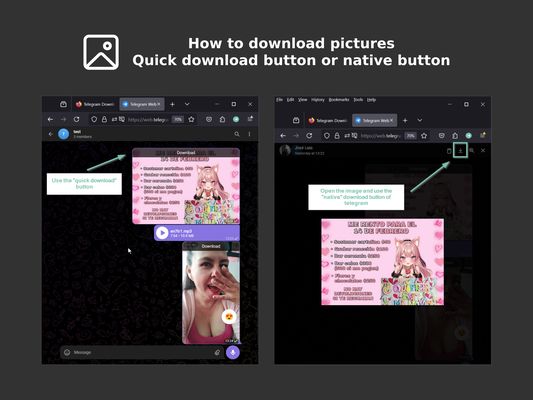Viewport: 533px width, 400px height.
Task: Click the green extension icon in left window
Action: pos(236,119)
